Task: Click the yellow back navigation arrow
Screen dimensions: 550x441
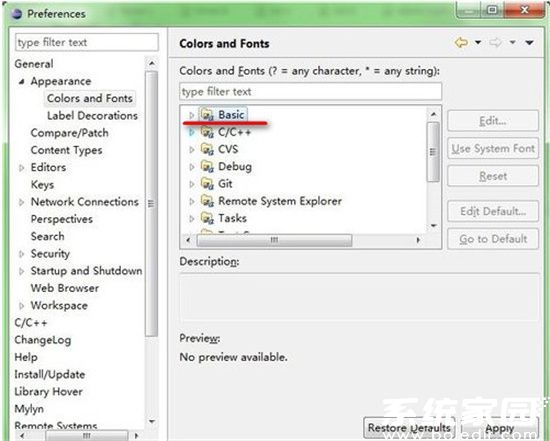Action: coord(461,43)
